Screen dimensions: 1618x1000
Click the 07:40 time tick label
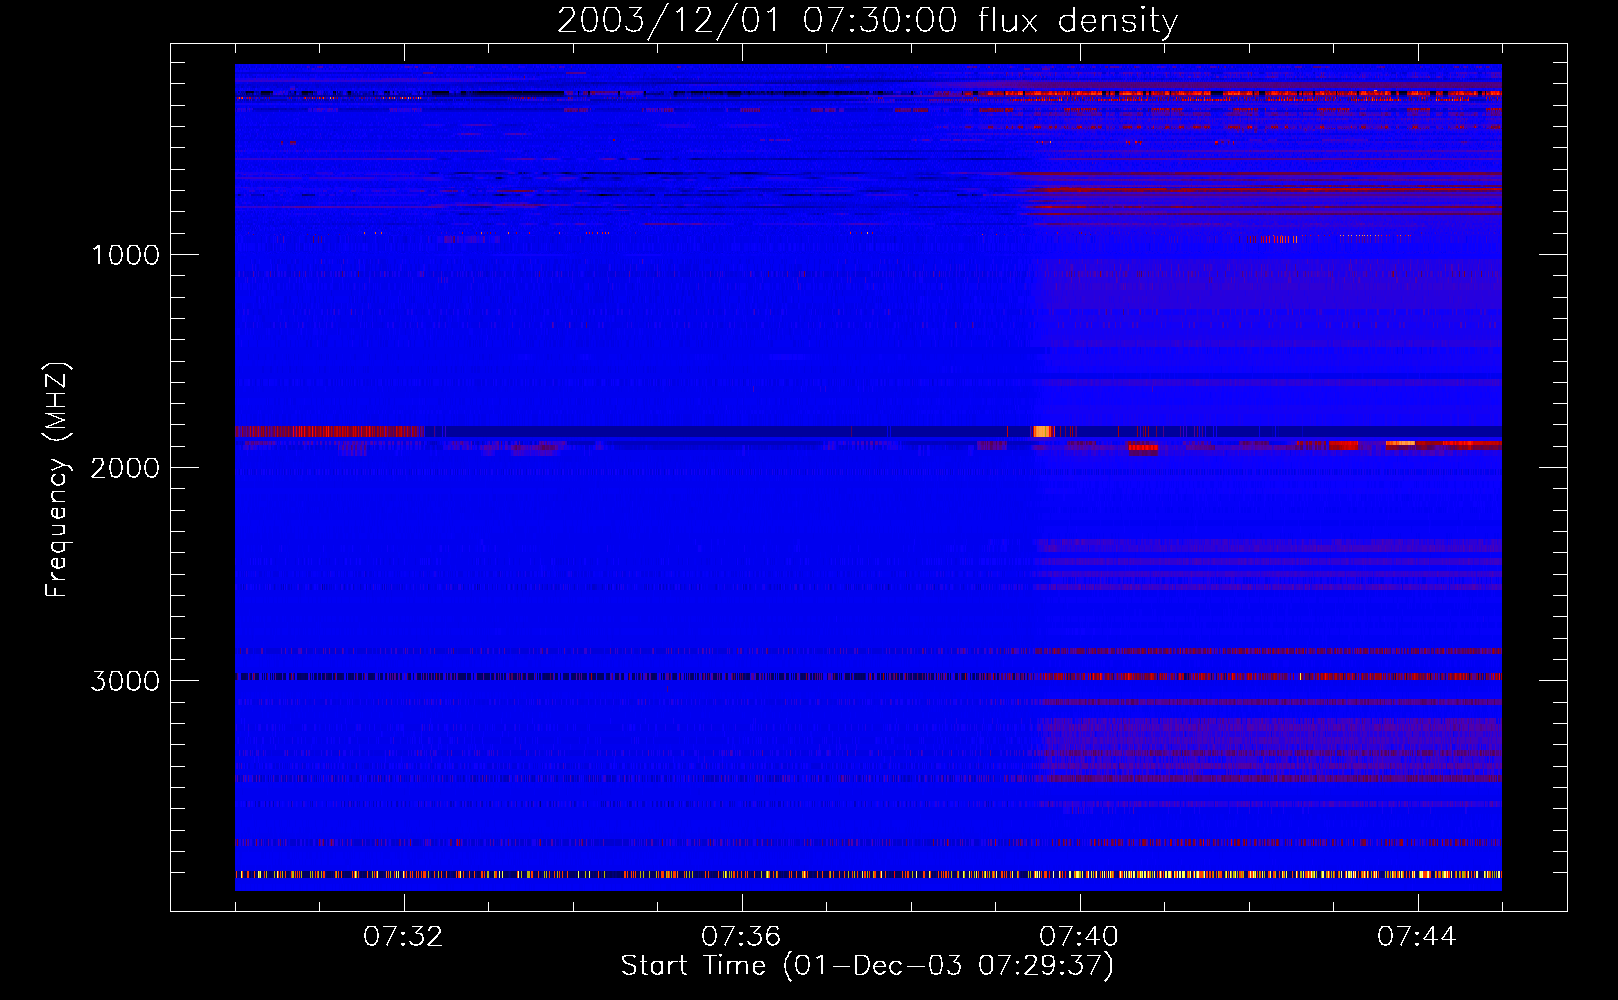[1079, 937]
